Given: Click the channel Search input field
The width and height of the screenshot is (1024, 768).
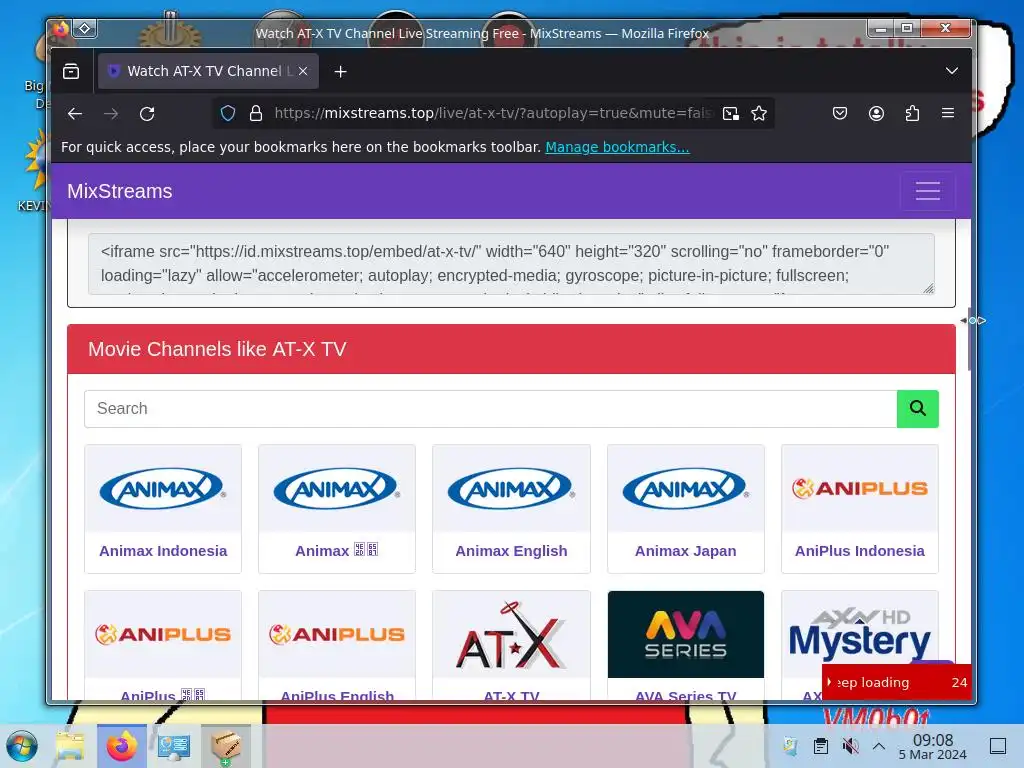Looking at the screenshot, I should (x=490, y=409).
